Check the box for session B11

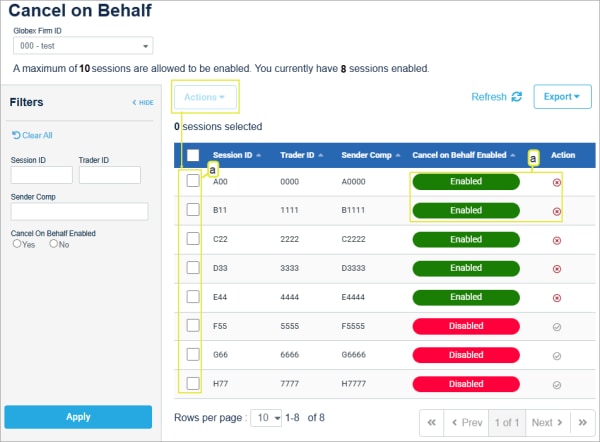coord(194,211)
